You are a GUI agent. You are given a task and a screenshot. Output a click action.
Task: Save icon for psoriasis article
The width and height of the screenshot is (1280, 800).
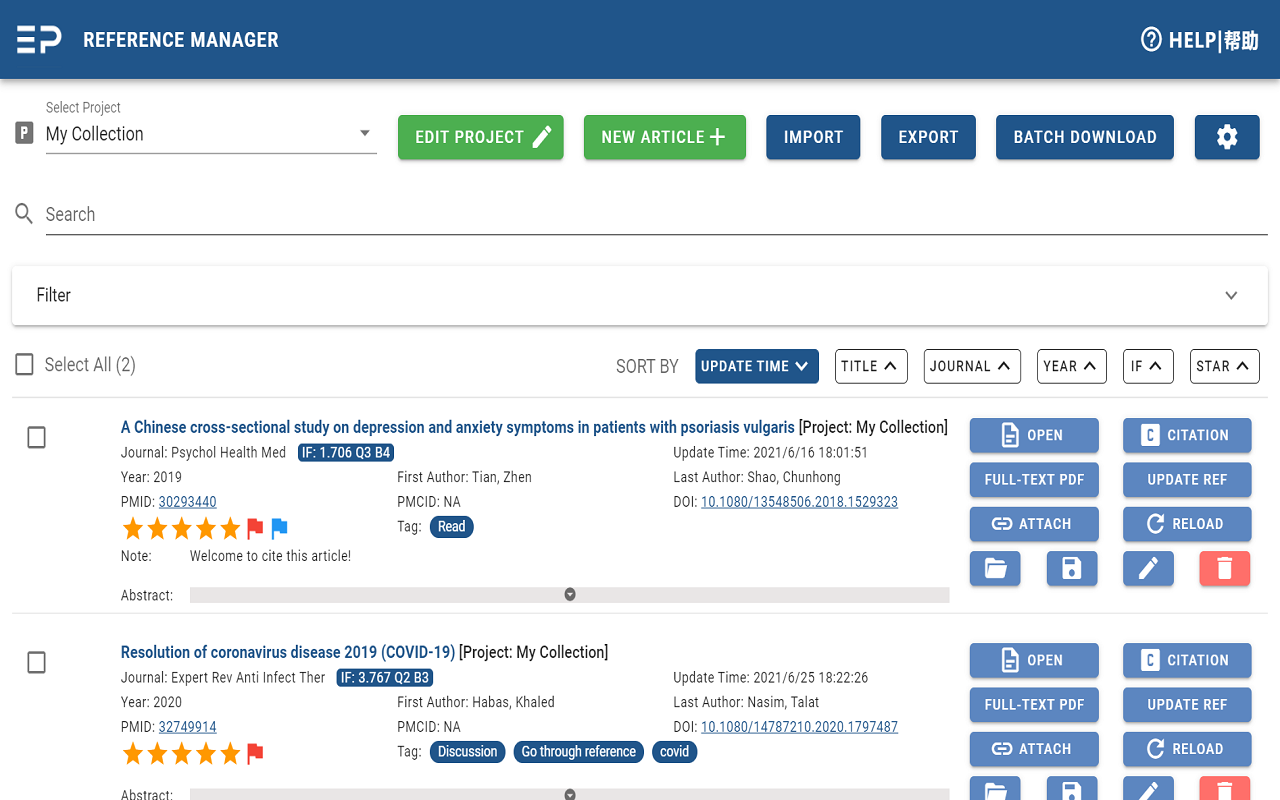point(1072,568)
